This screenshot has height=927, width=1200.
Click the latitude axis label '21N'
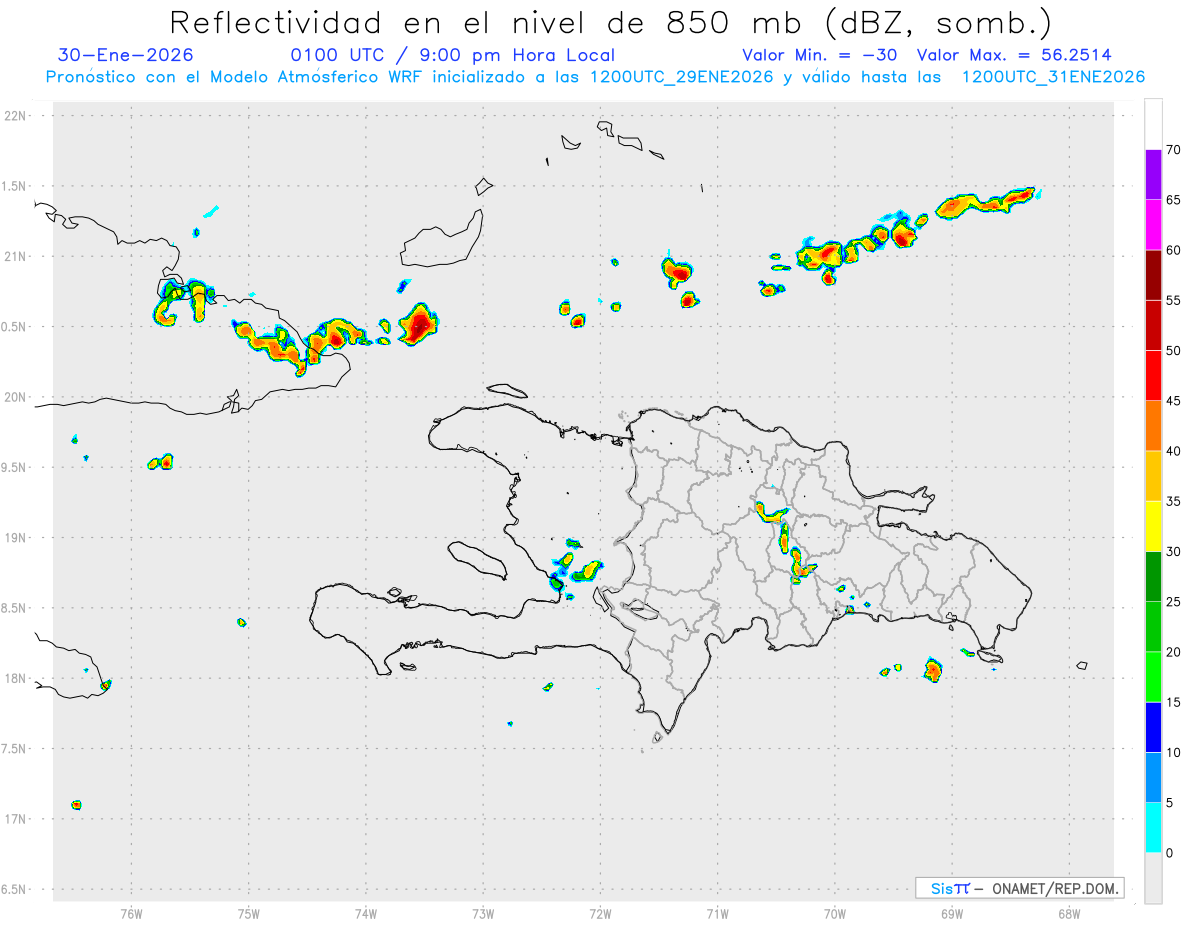[x=15, y=257]
